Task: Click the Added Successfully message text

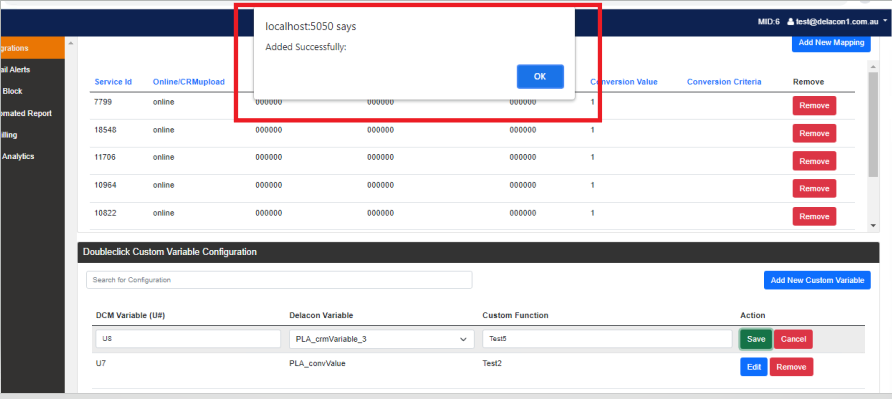Action: [306, 47]
